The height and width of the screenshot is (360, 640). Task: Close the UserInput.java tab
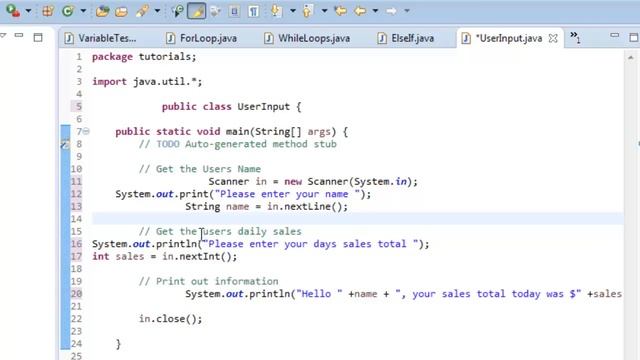coord(553,38)
